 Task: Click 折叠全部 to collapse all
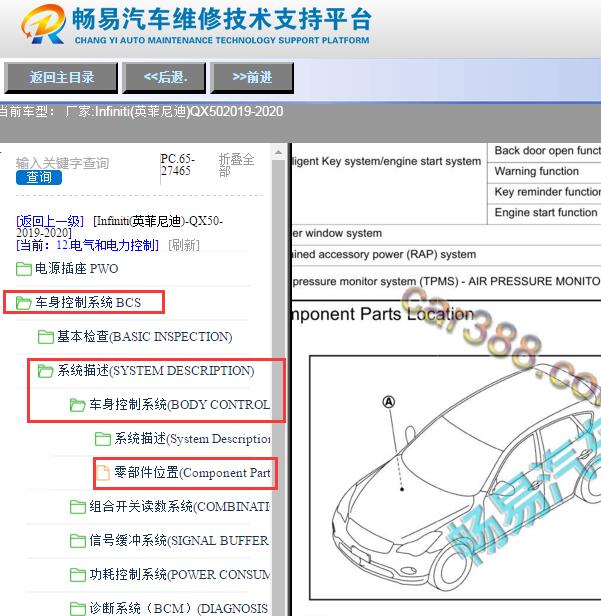pyautogui.click(x=236, y=165)
